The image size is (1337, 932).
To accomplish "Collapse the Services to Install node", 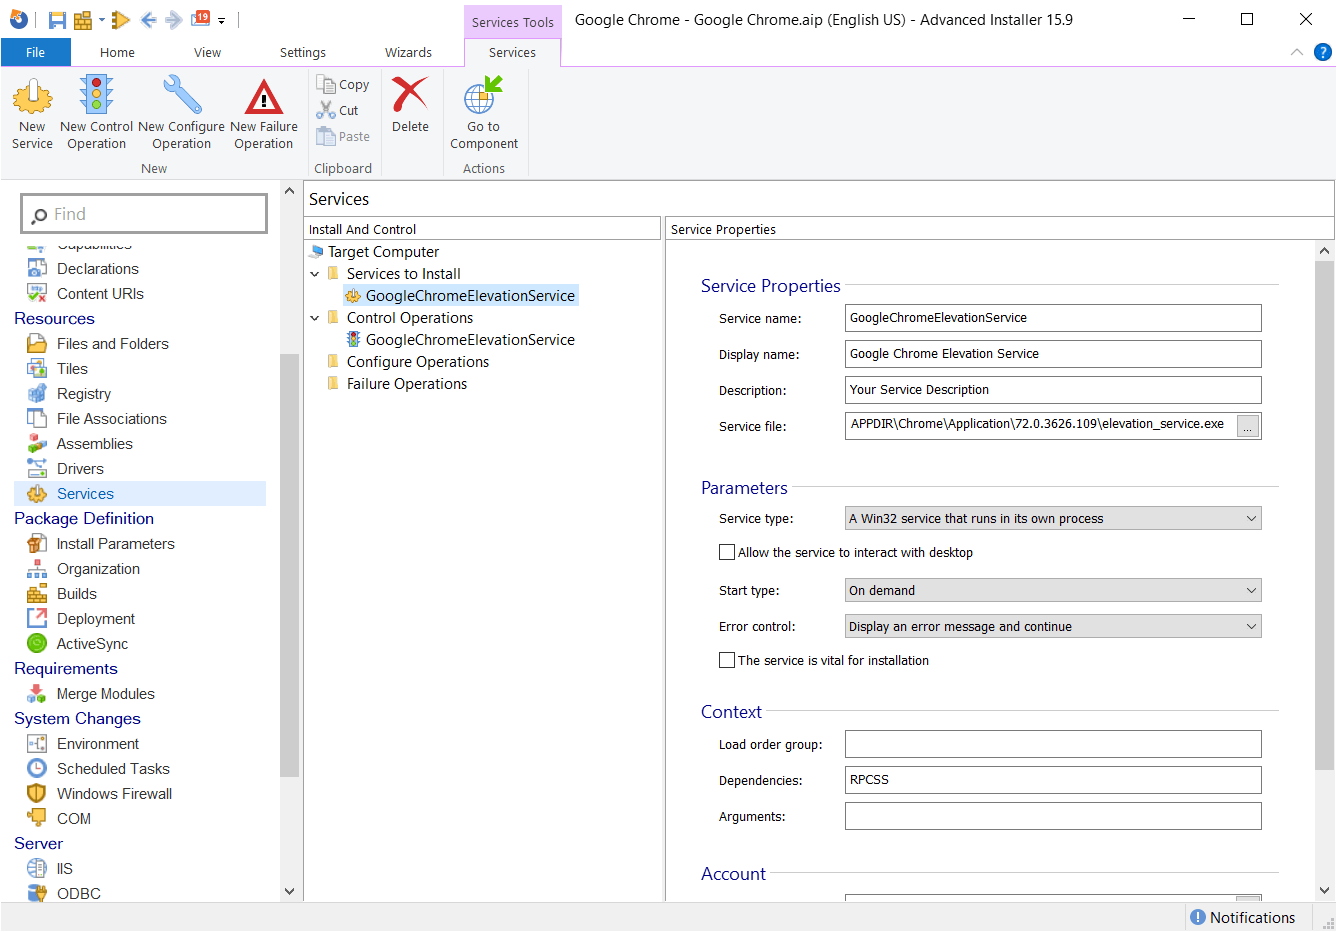I will [x=315, y=274].
